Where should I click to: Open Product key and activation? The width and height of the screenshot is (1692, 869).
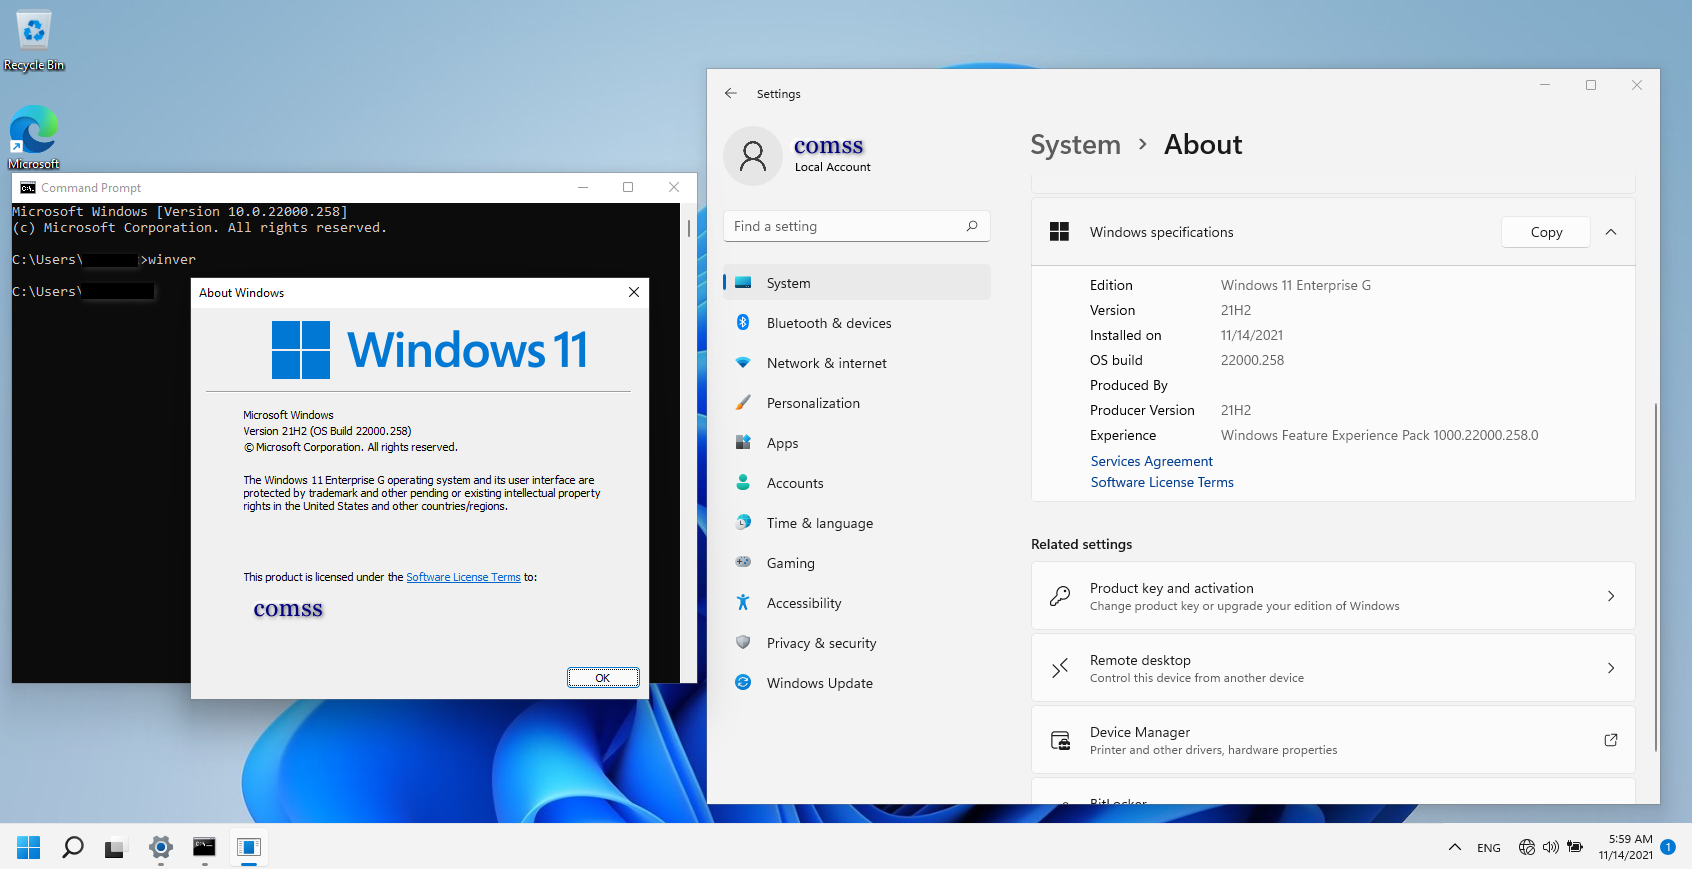(x=1333, y=596)
